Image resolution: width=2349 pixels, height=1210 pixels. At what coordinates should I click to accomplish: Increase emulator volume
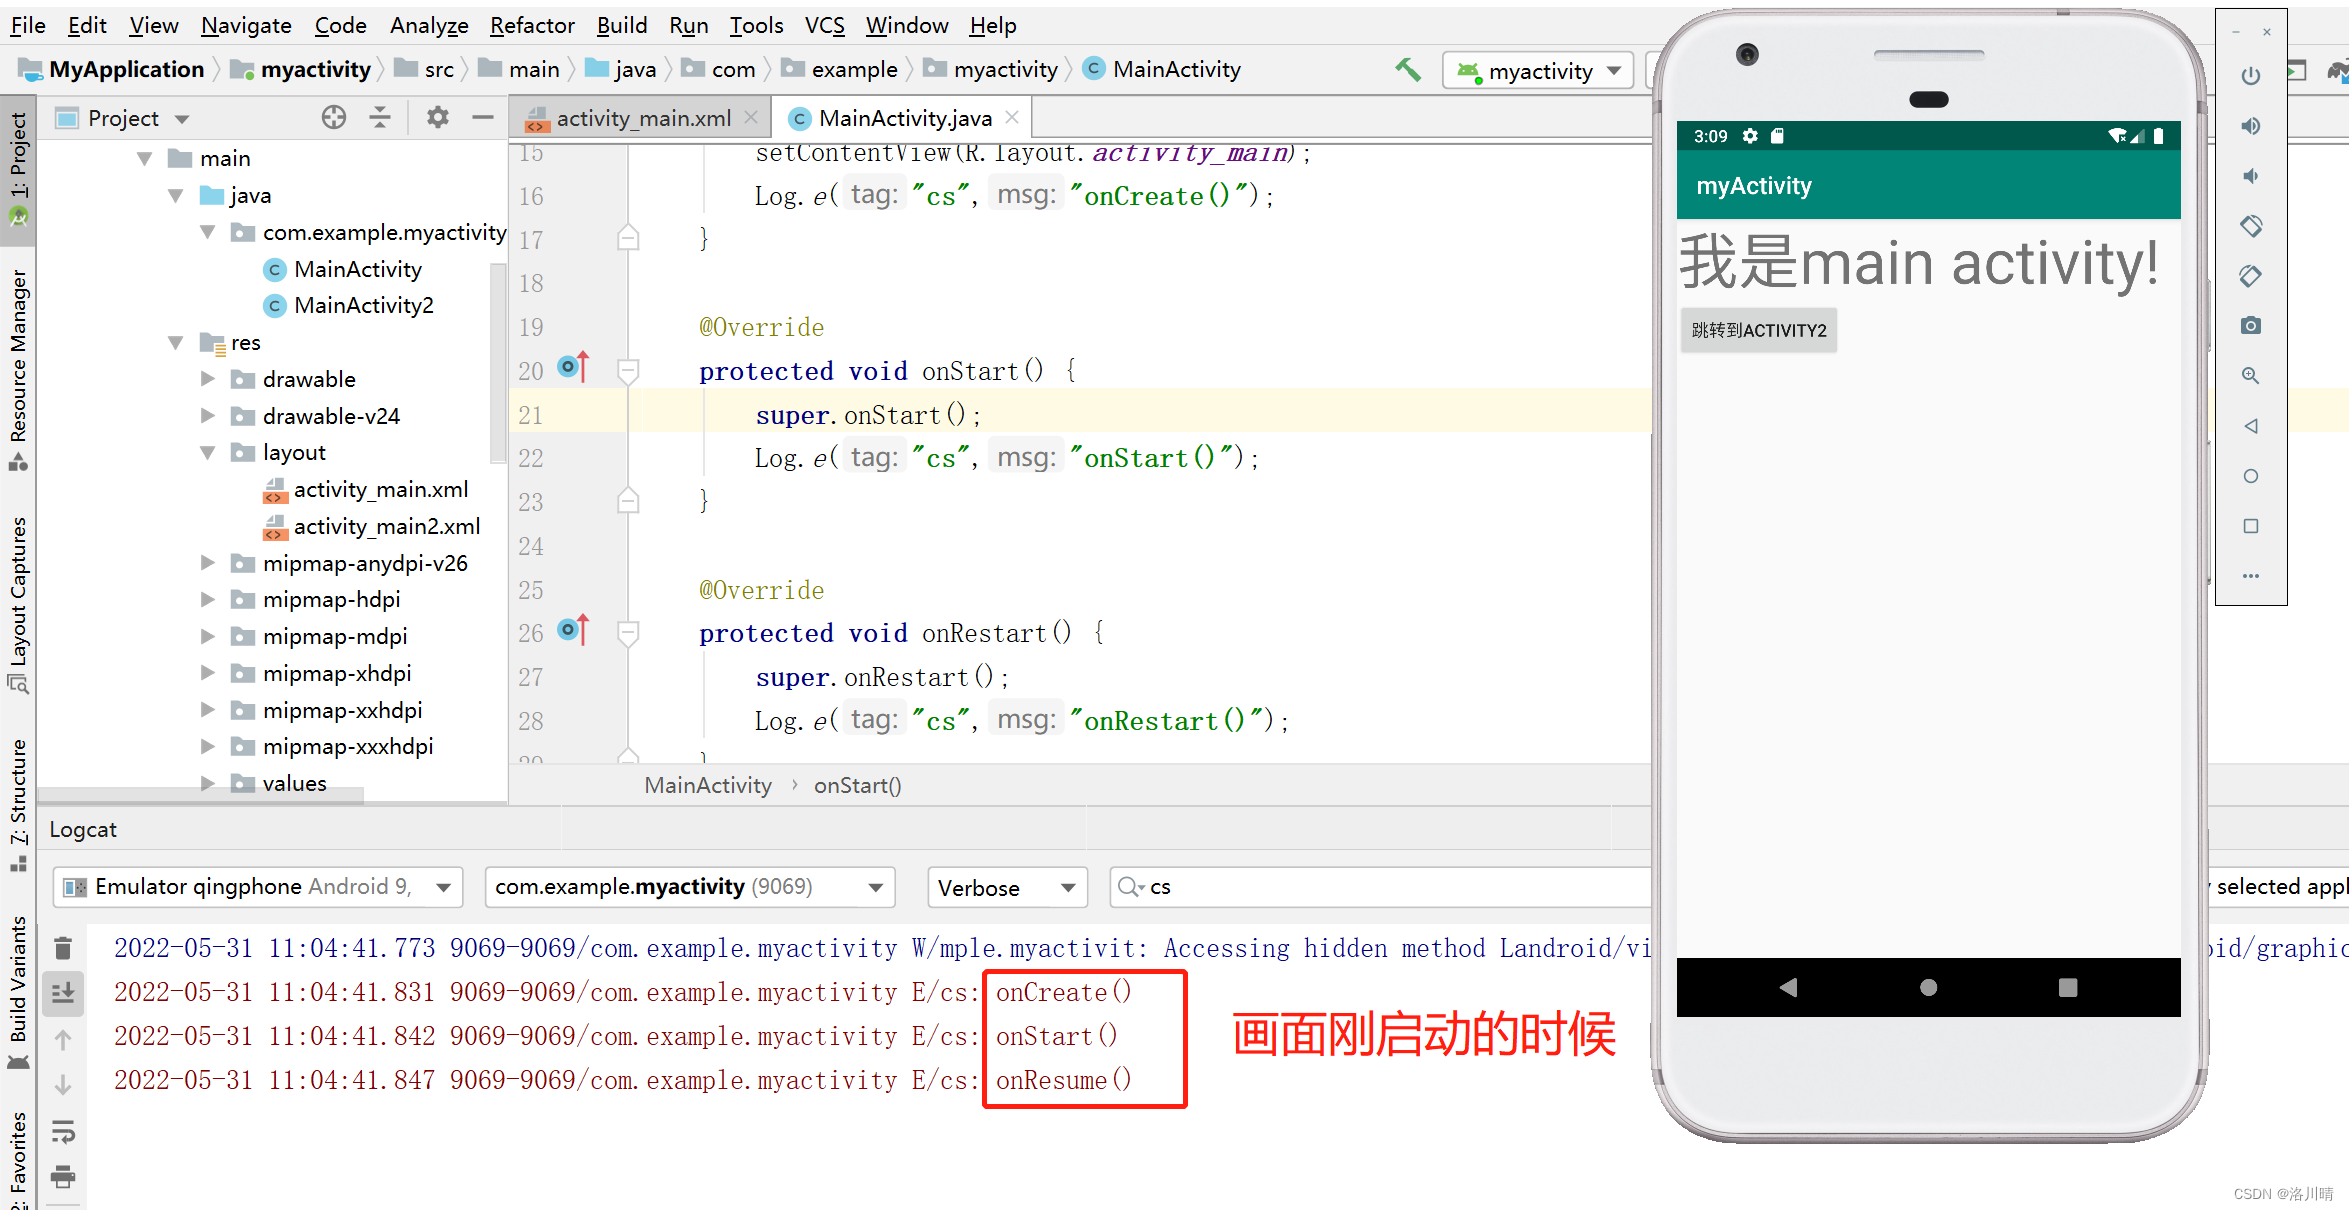[2251, 125]
